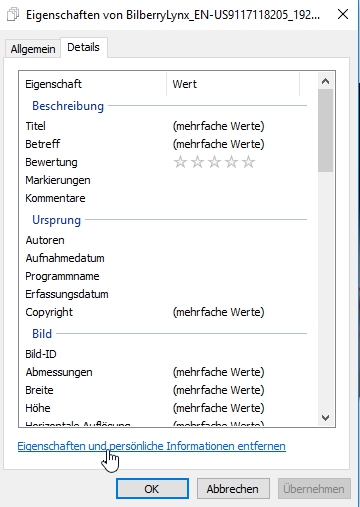Image resolution: width=360 pixels, height=507 pixels.
Task: Click the Bild group heading
Action: [42, 334]
